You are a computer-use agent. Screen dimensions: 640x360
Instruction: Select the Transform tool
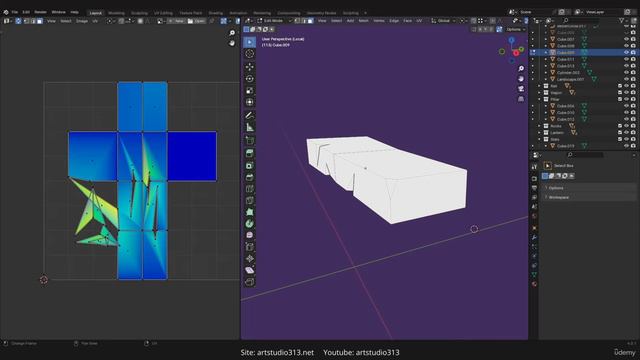click(250, 102)
